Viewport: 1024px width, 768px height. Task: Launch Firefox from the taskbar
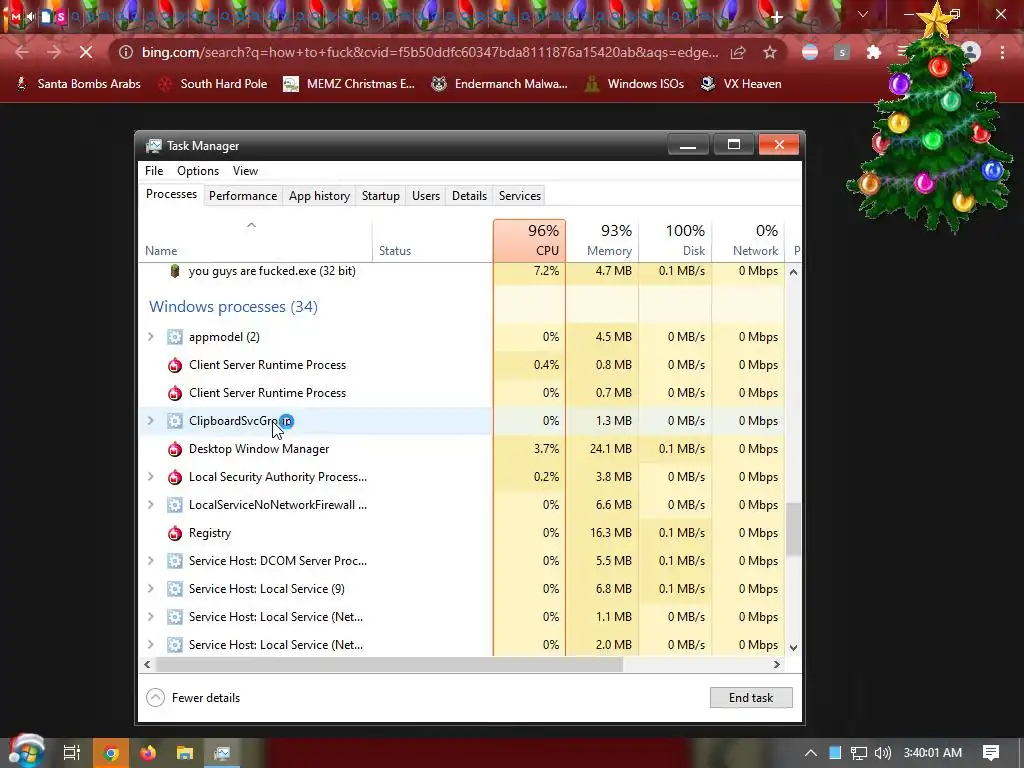[148, 753]
